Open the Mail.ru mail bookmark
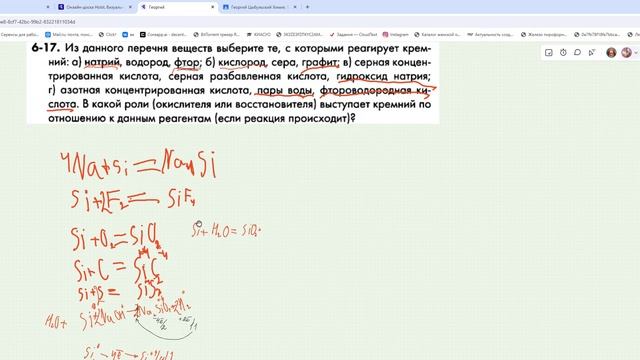This screenshot has width=640, height=360. [69, 35]
